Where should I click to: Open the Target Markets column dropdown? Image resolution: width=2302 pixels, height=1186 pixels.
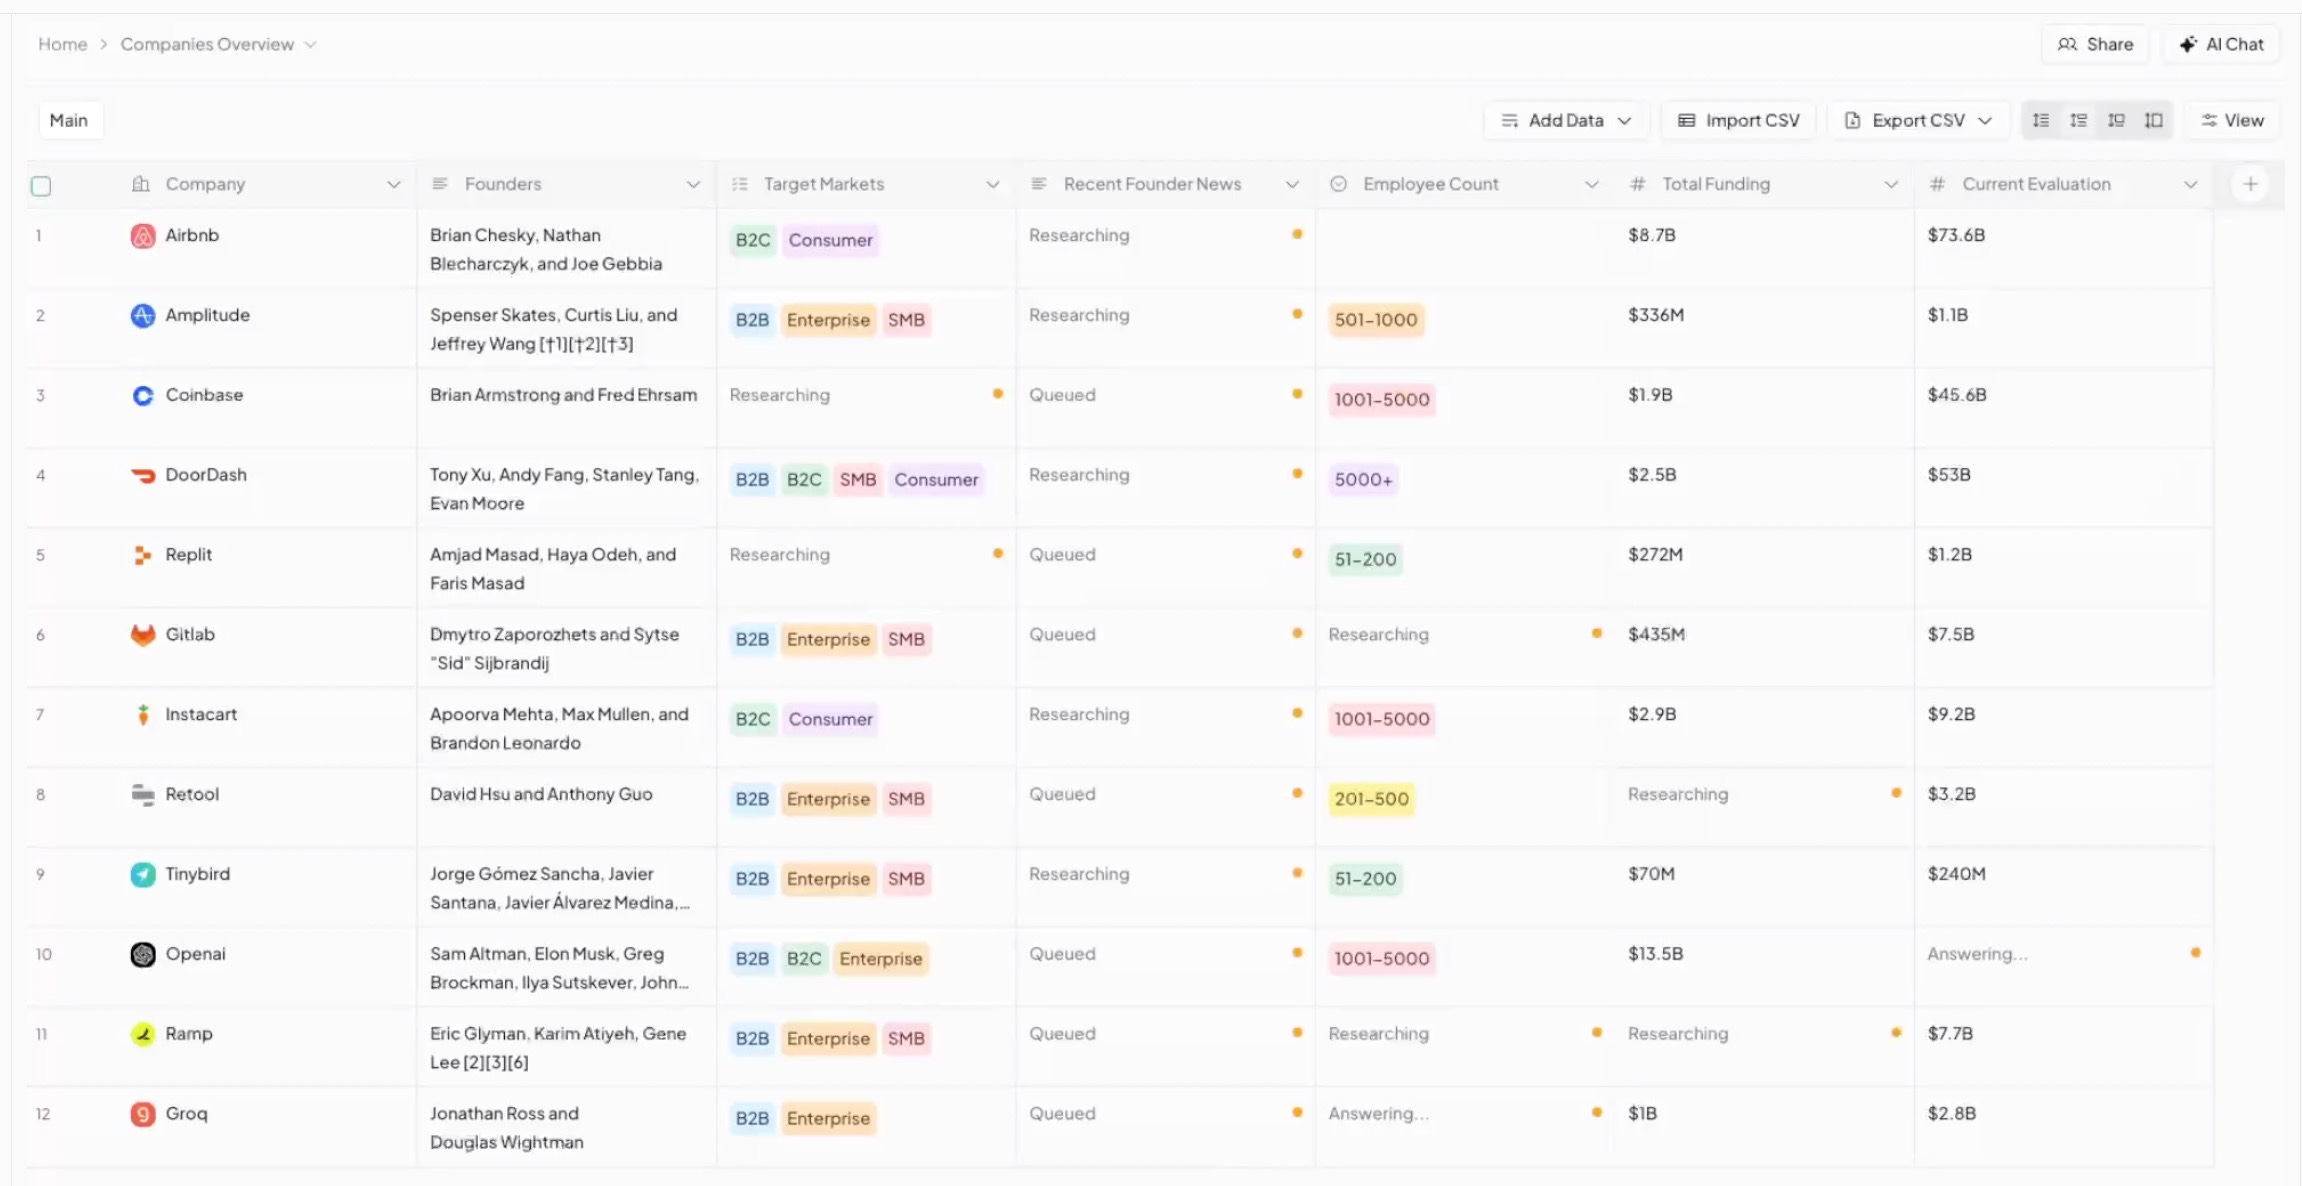(993, 185)
